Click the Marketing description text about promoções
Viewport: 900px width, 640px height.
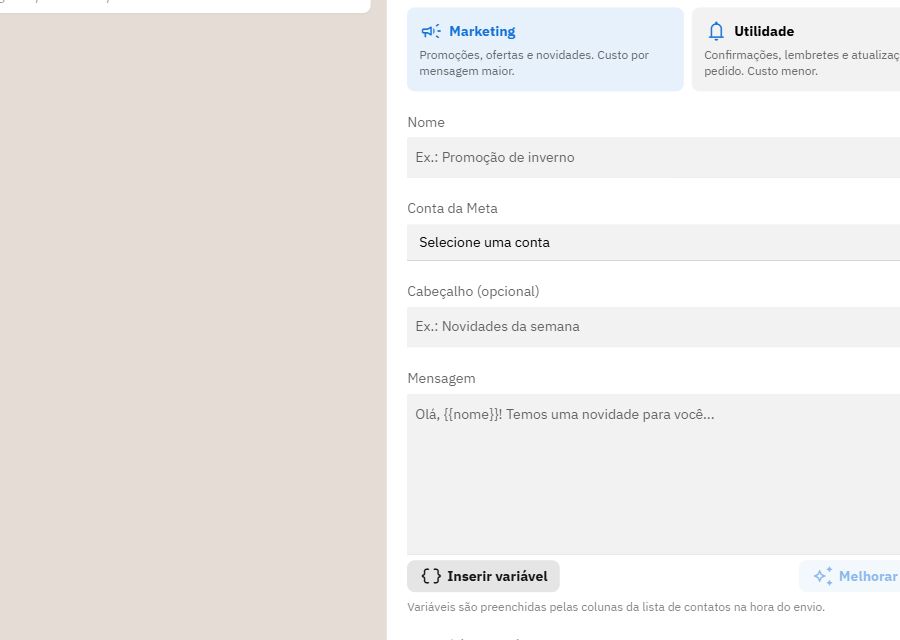point(534,63)
